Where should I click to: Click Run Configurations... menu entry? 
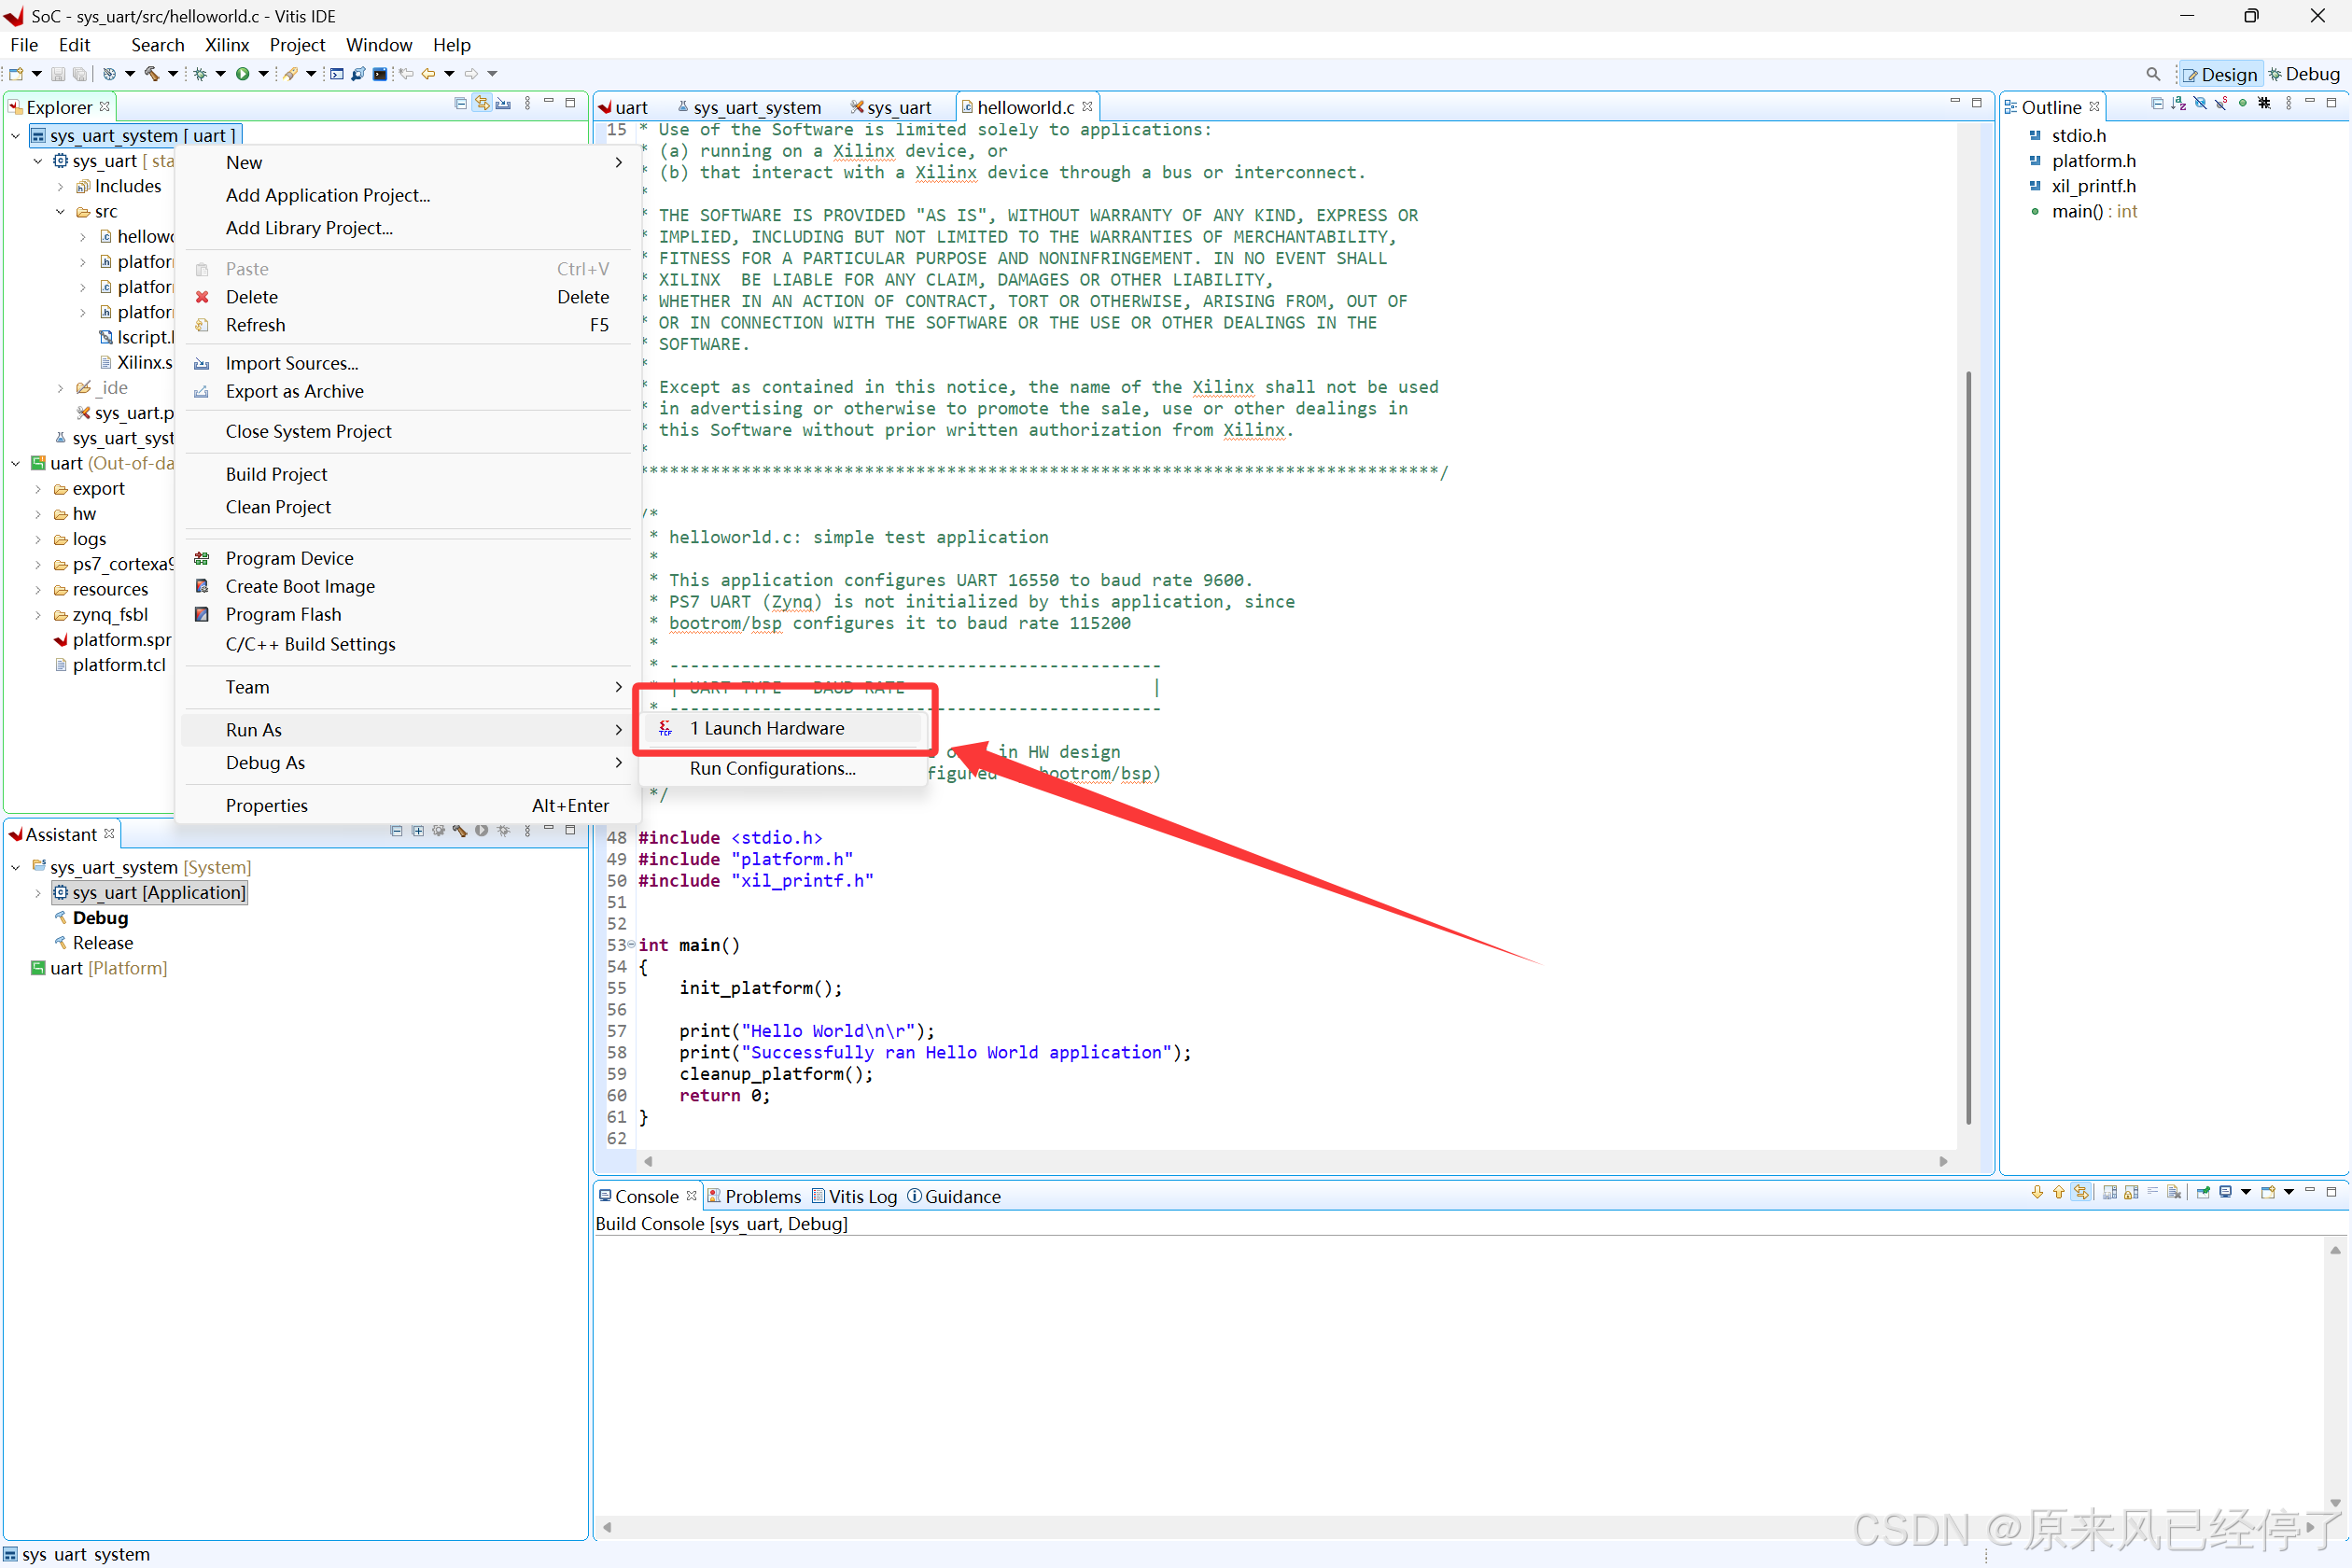pos(772,768)
